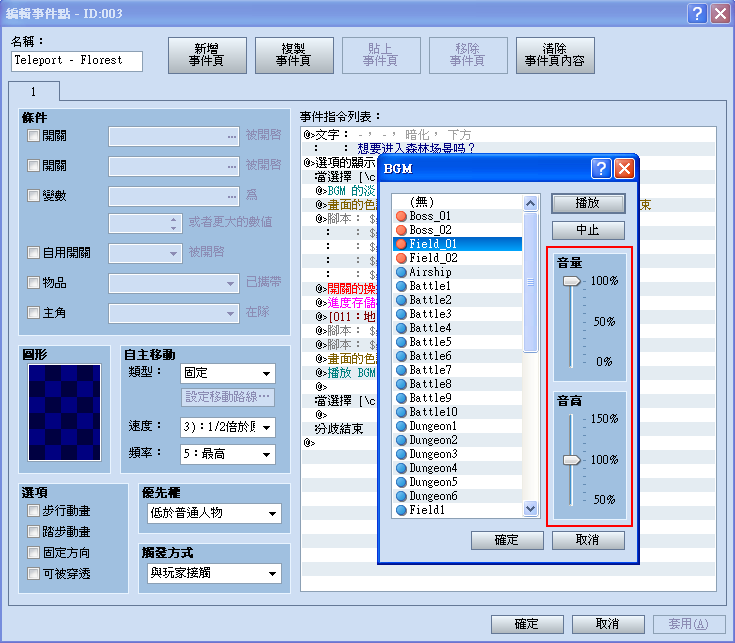
Task: Click the orange icon of Field_01
Action: click(x=401, y=244)
